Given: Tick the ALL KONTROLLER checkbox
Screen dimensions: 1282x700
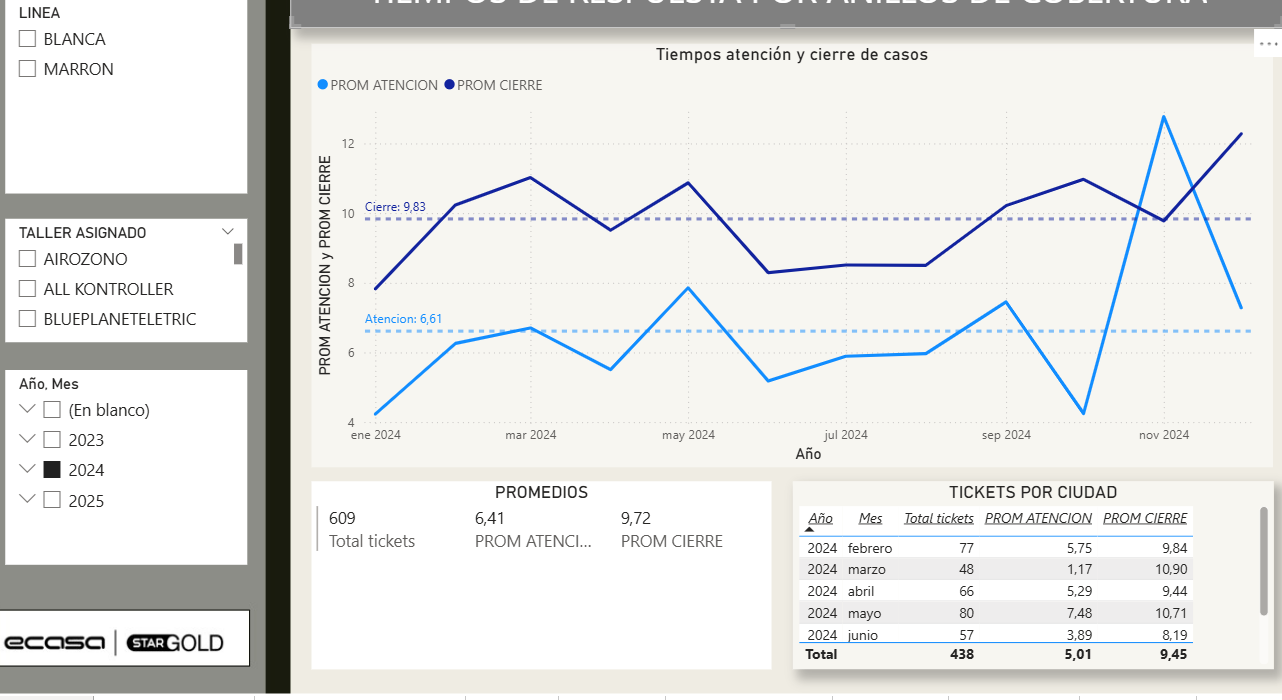Looking at the screenshot, I should [27, 289].
